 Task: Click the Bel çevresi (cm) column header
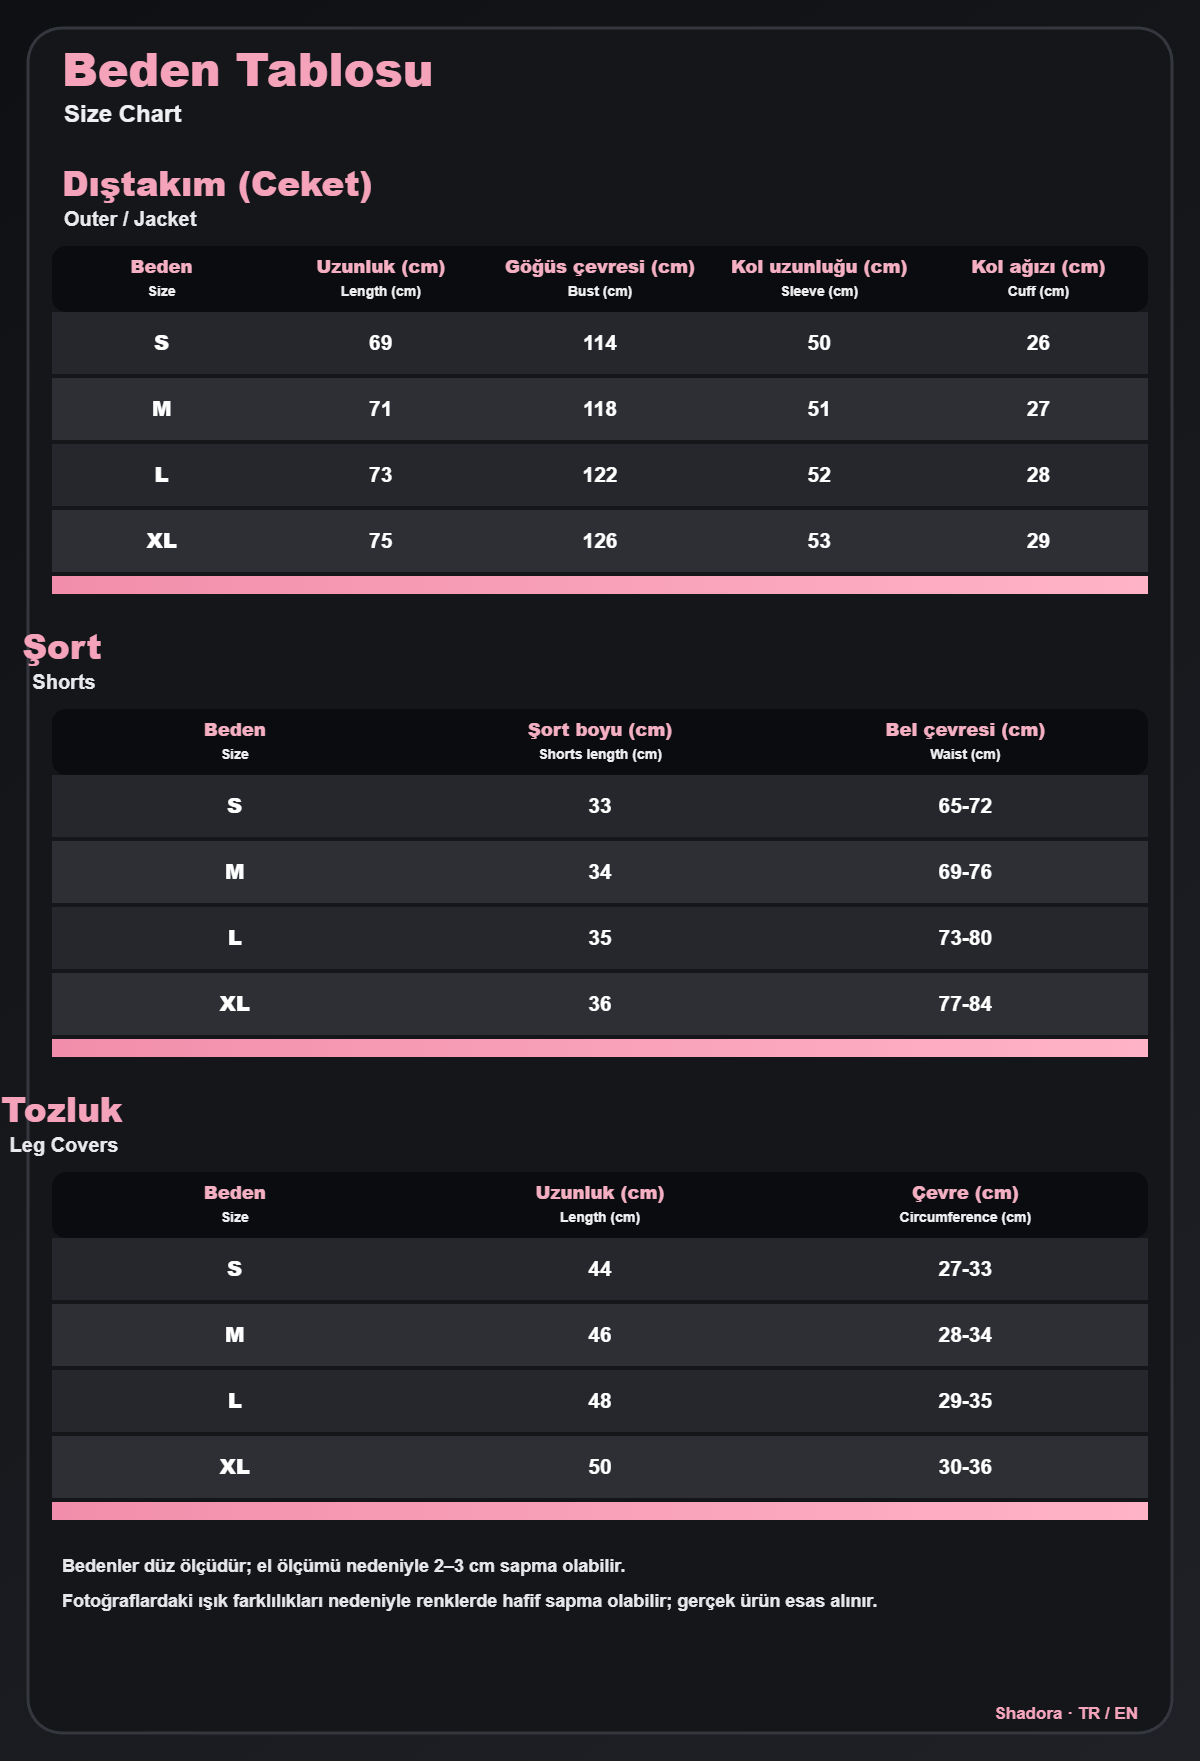coord(965,730)
